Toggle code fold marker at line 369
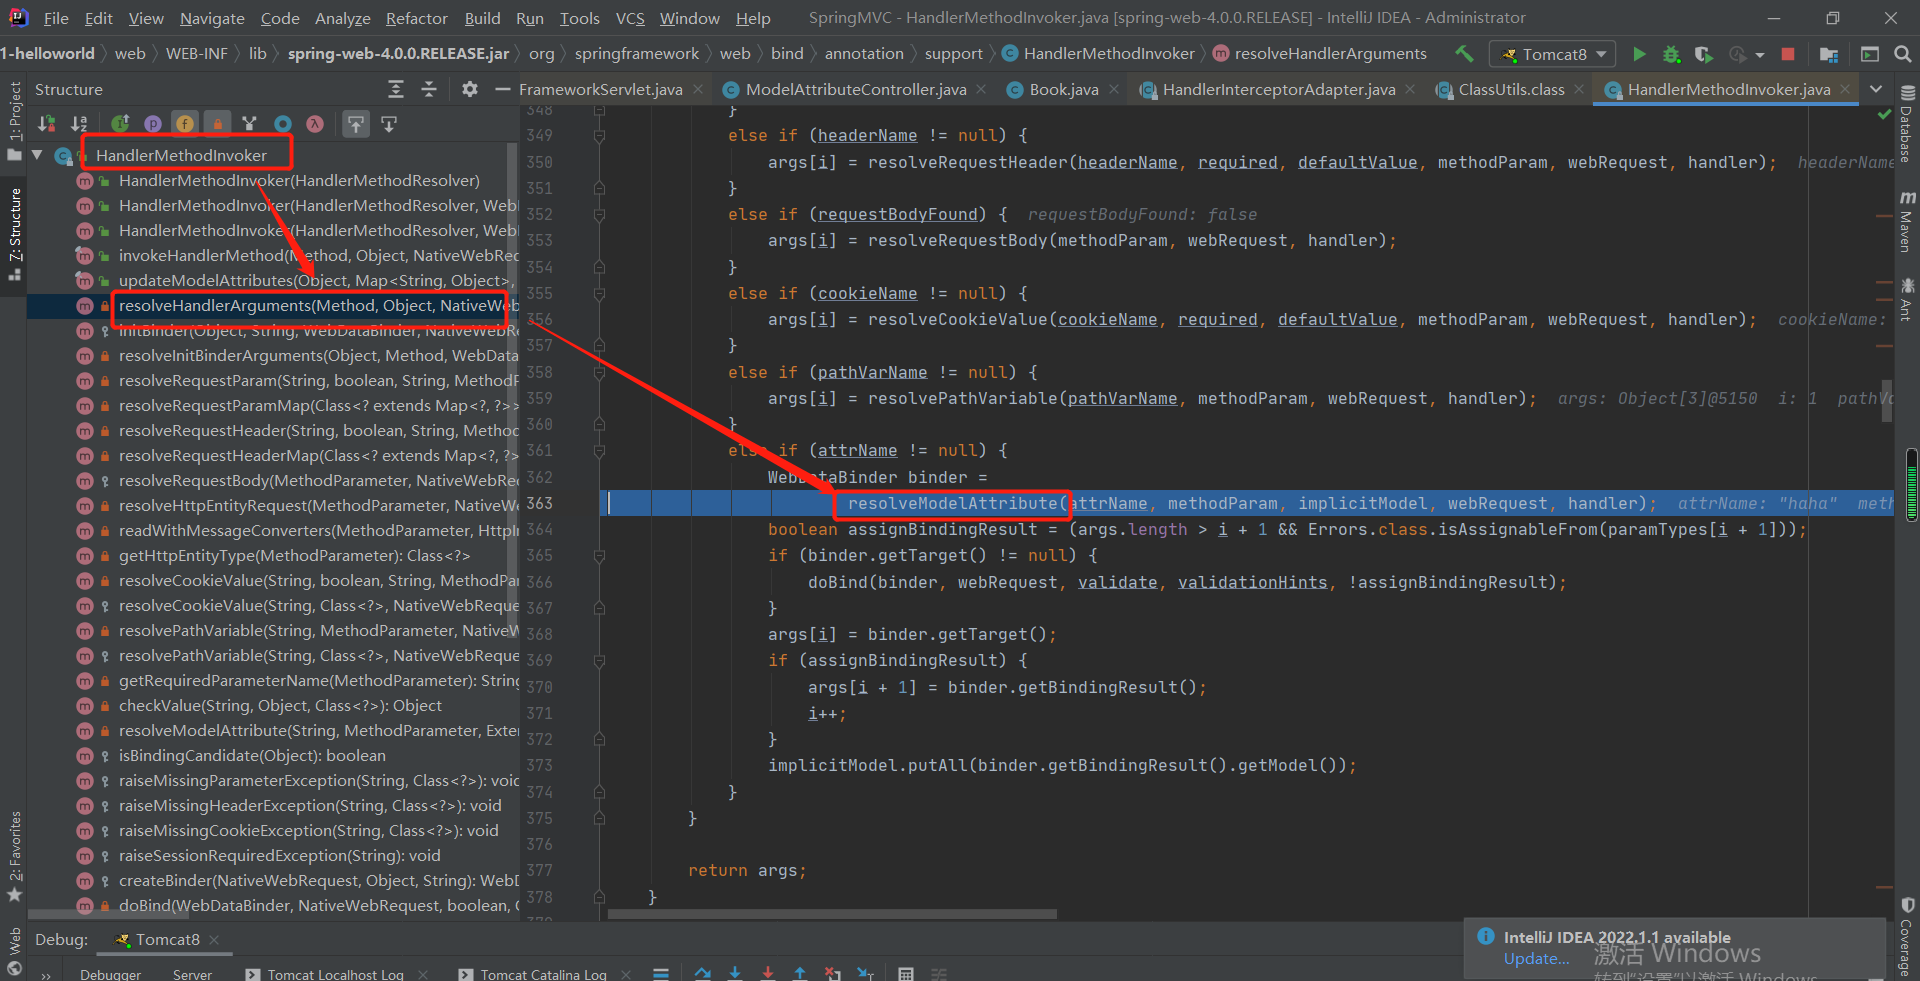Screen dimensions: 1920x981 (599, 660)
